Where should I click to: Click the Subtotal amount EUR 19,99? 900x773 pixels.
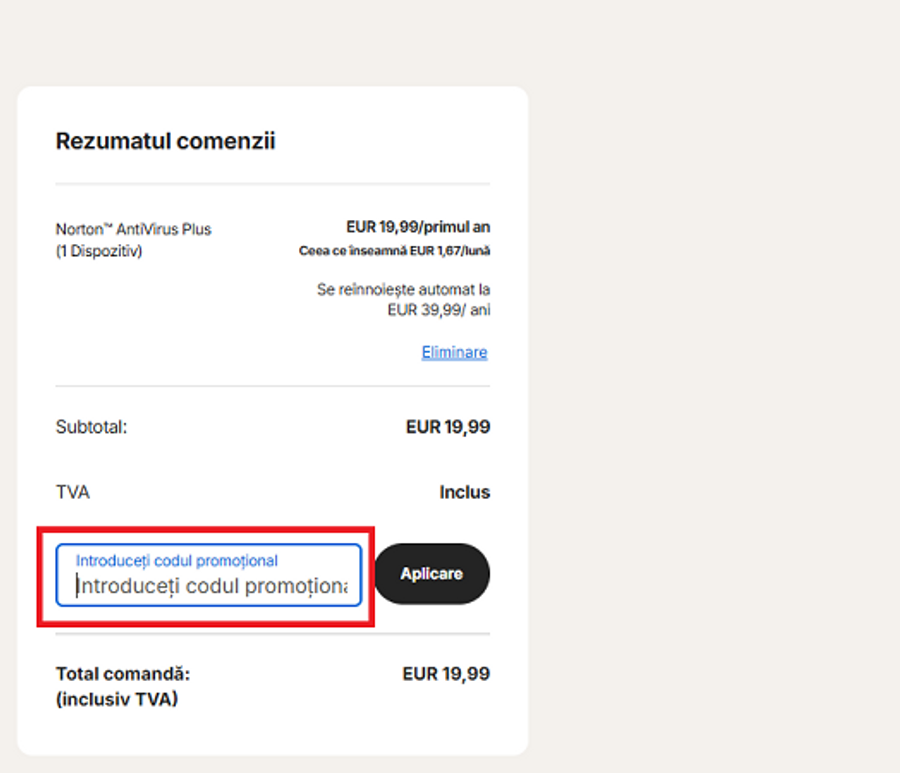(447, 427)
